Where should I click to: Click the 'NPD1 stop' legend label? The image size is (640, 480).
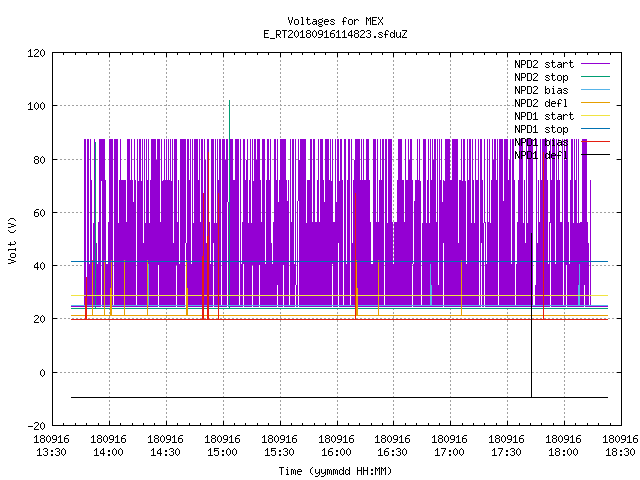pyautogui.click(x=541, y=129)
